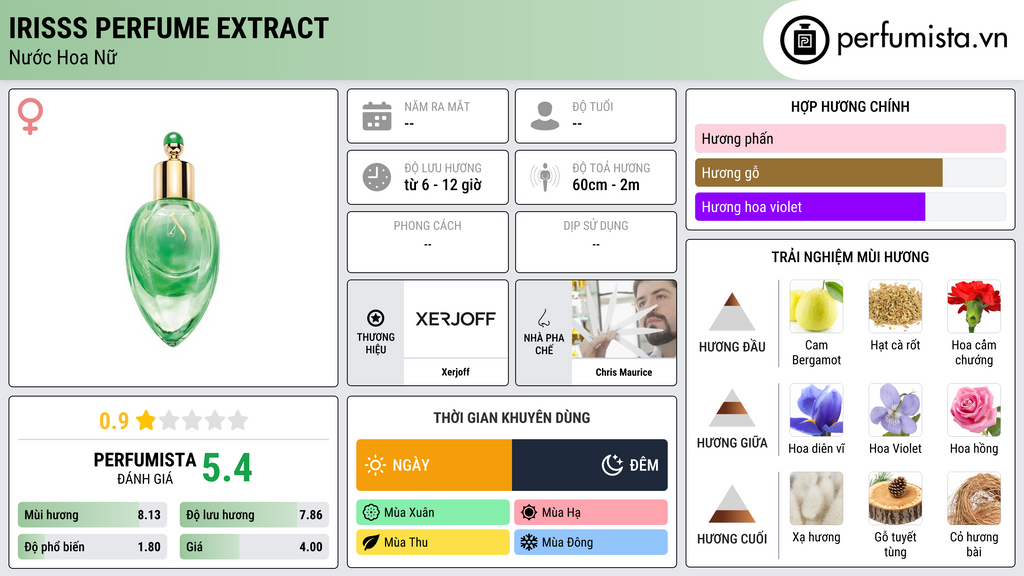Screen dimensions: 1024x576
Task: Click the clock icon for Độ lưu hương
Action: 377,177
